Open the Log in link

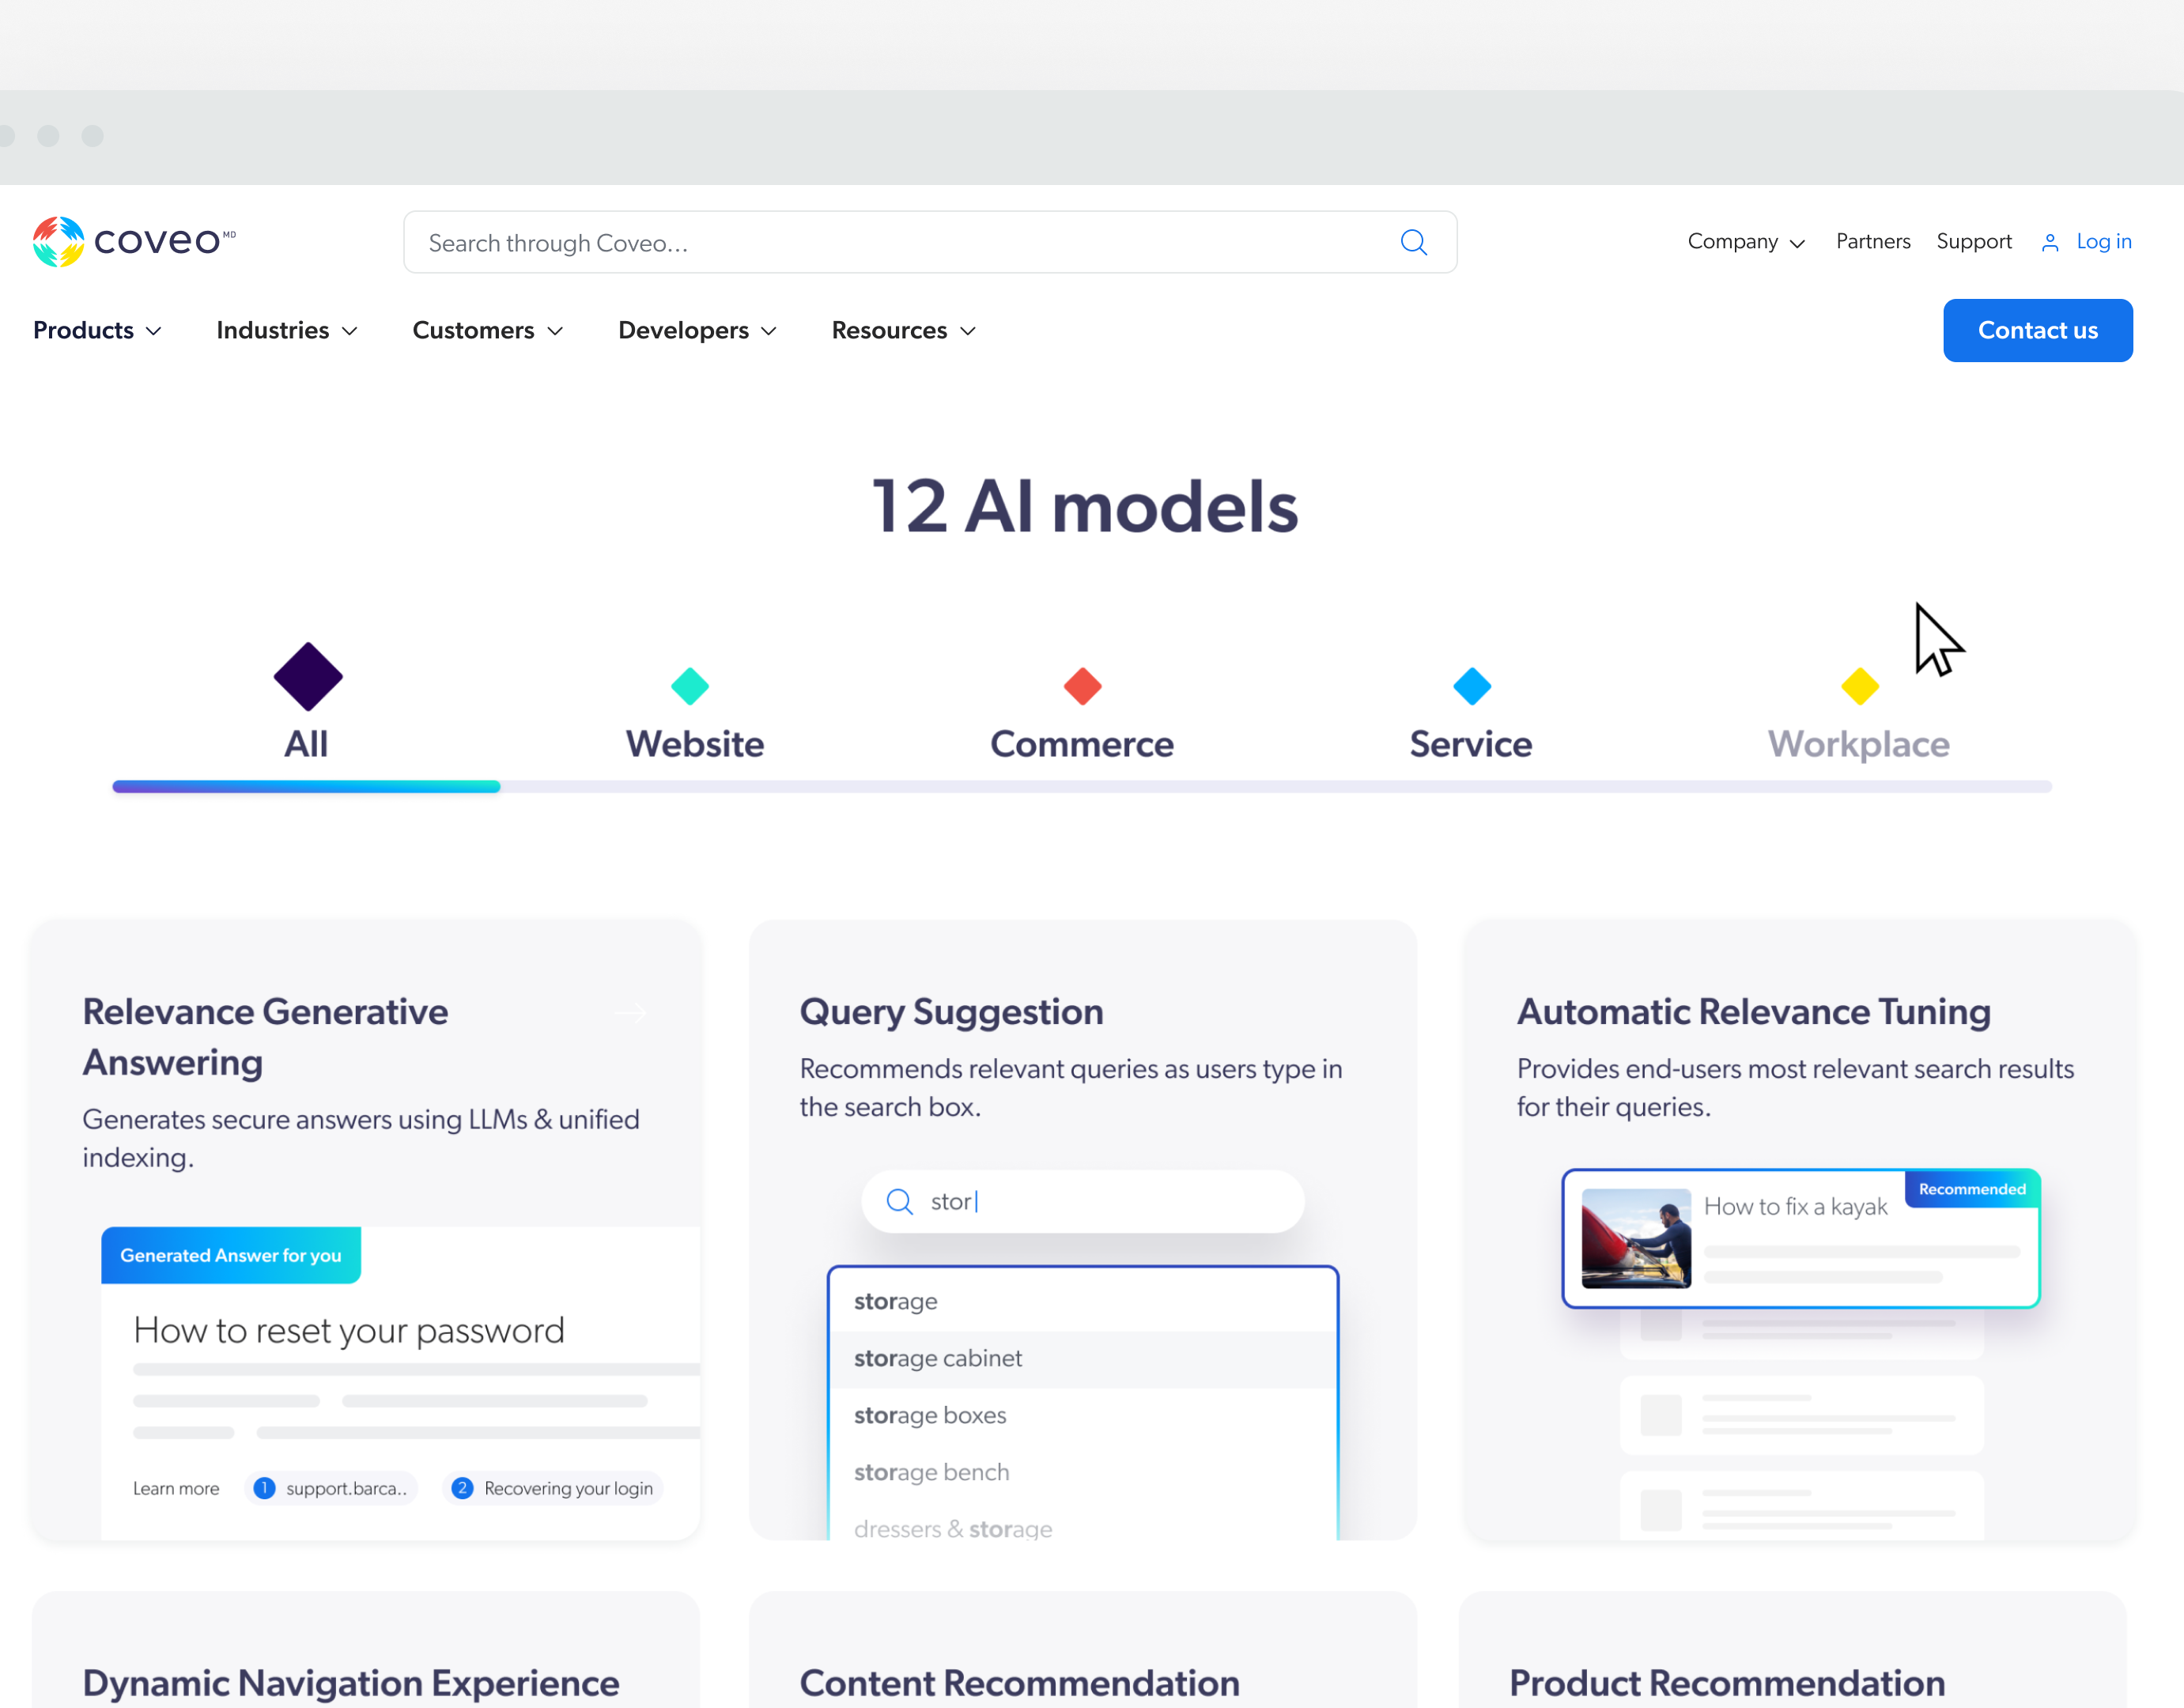pos(2103,242)
